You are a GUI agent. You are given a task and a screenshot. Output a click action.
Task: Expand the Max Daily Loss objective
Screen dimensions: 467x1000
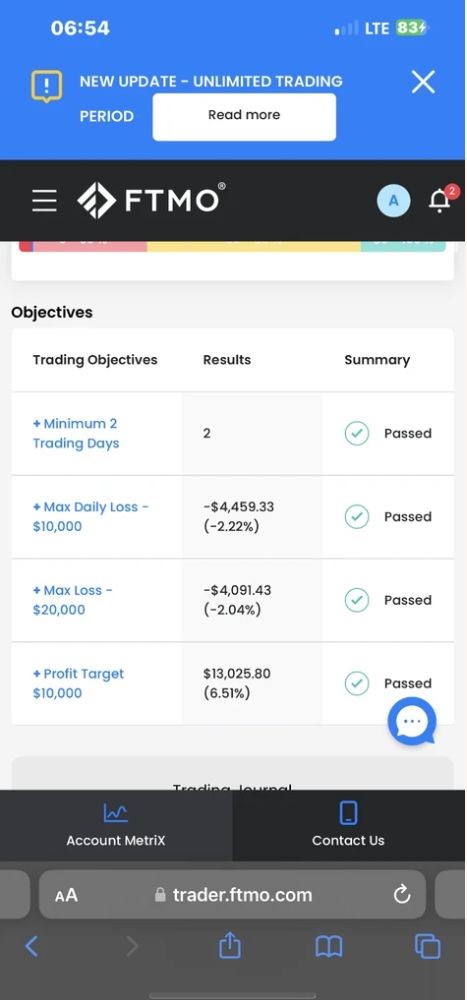click(x=91, y=517)
